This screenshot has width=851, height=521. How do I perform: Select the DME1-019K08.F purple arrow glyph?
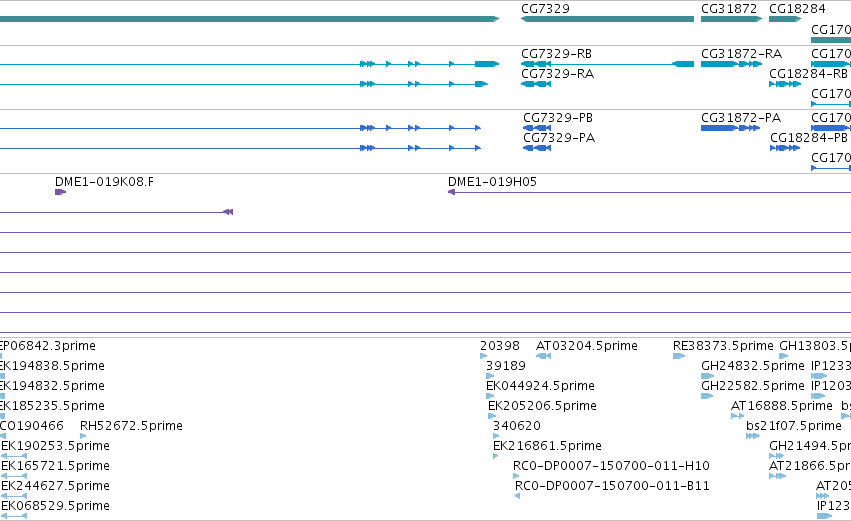point(60,192)
